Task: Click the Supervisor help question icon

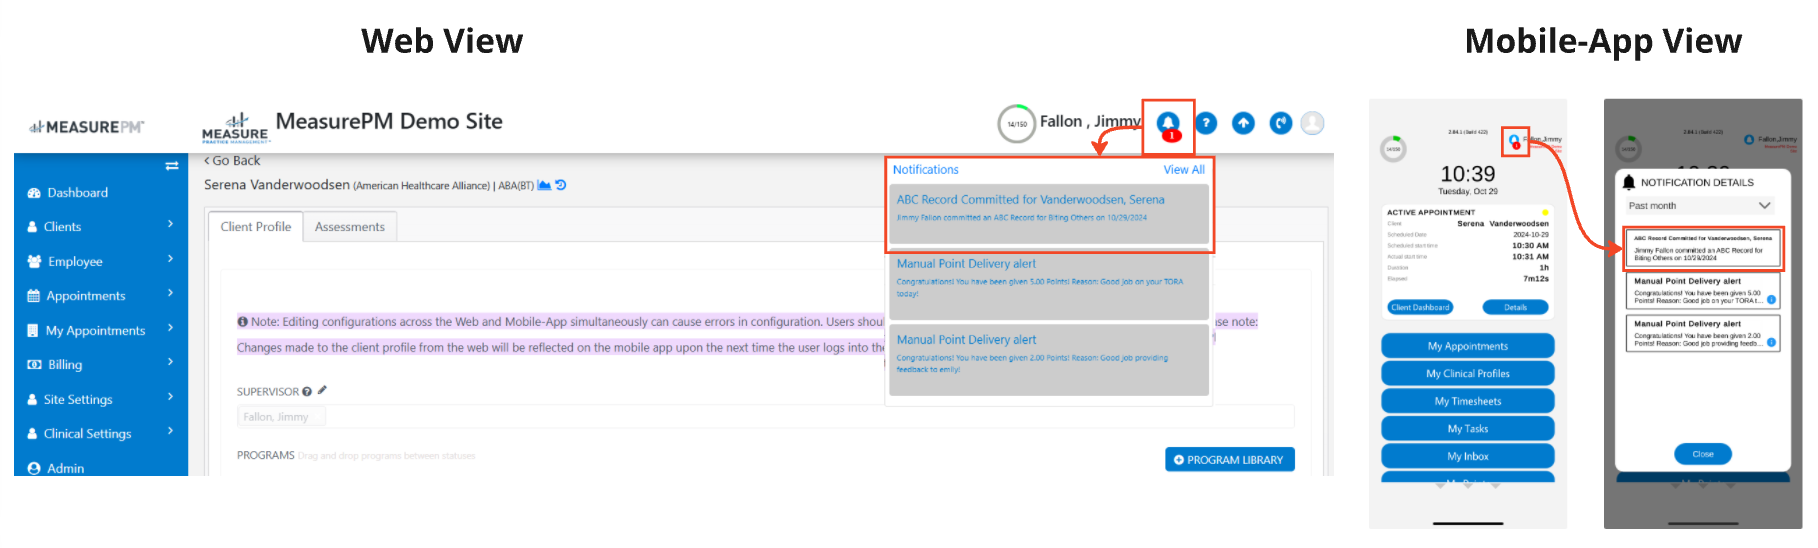Action: 307,392
